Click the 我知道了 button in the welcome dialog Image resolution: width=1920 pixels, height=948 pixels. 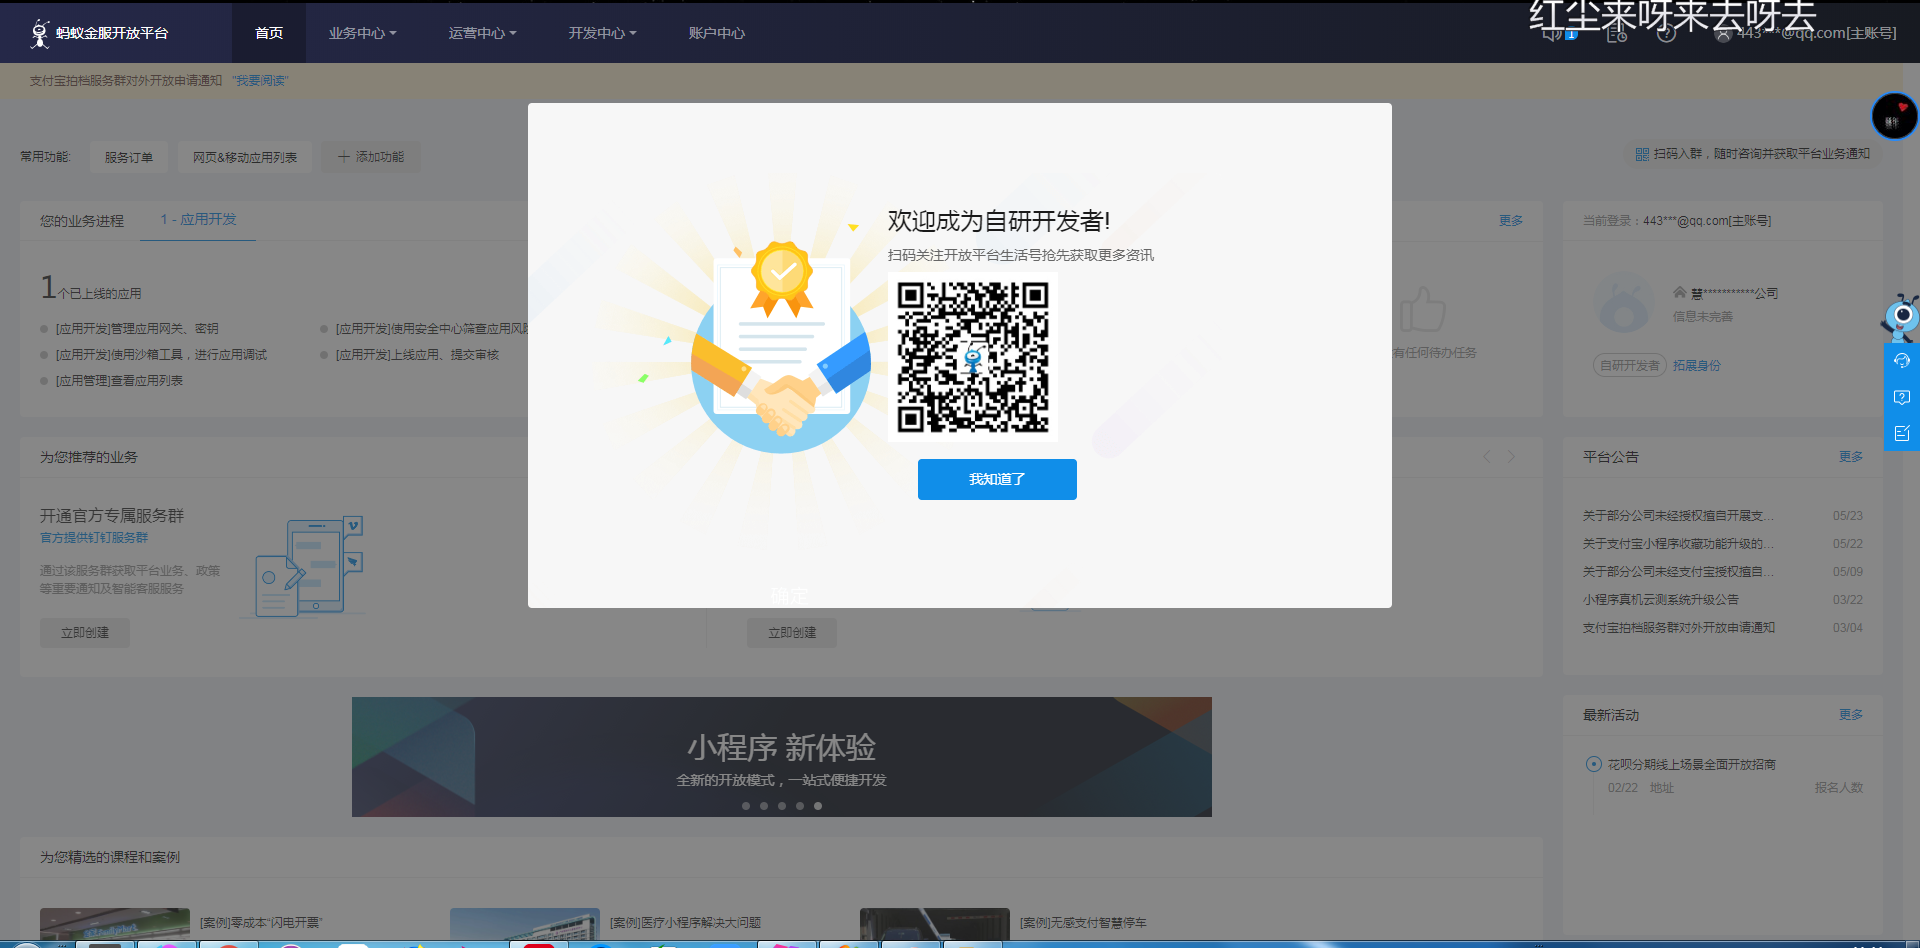point(997,479)
